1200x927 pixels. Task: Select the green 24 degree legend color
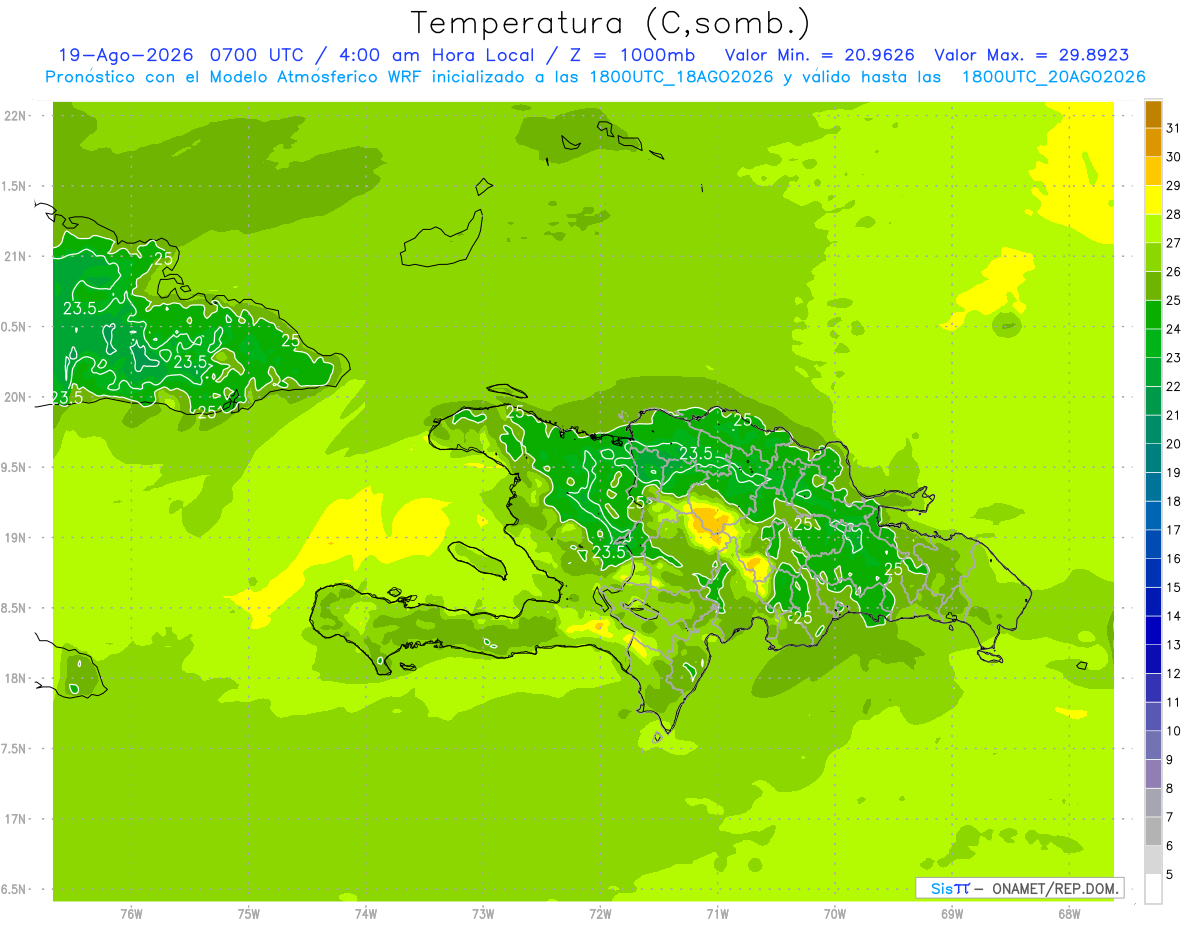pyautogui.click(x=1153, y=315)
